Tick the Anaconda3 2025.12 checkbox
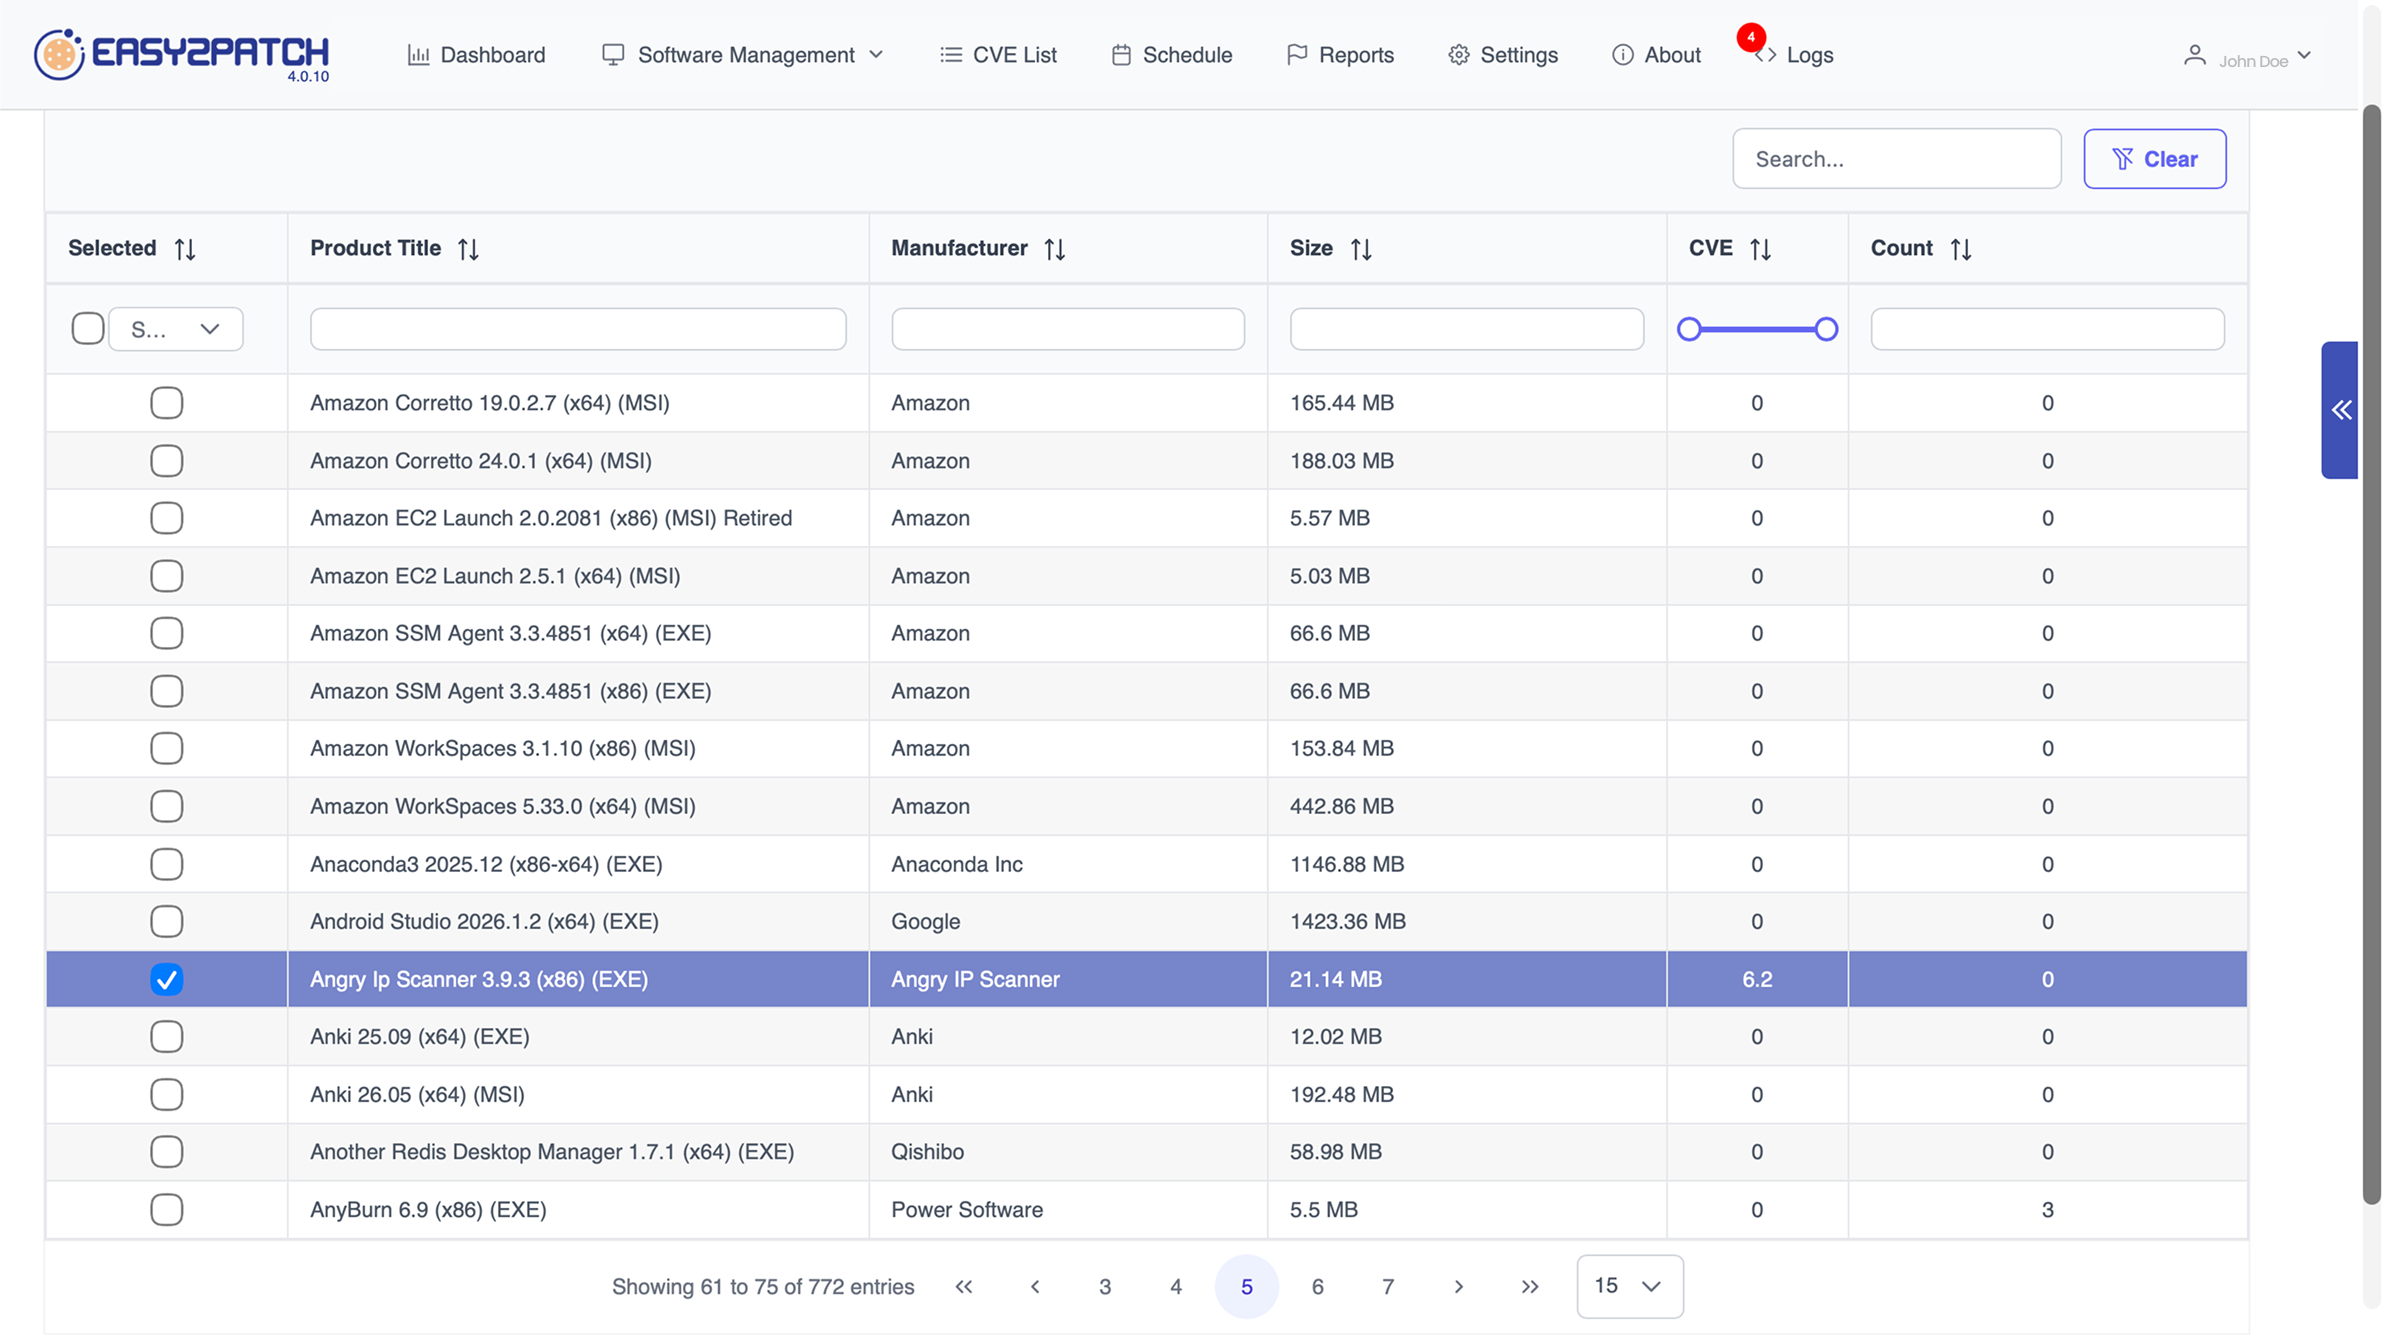Screen dimensions: 2386x1342 point(167,864)
